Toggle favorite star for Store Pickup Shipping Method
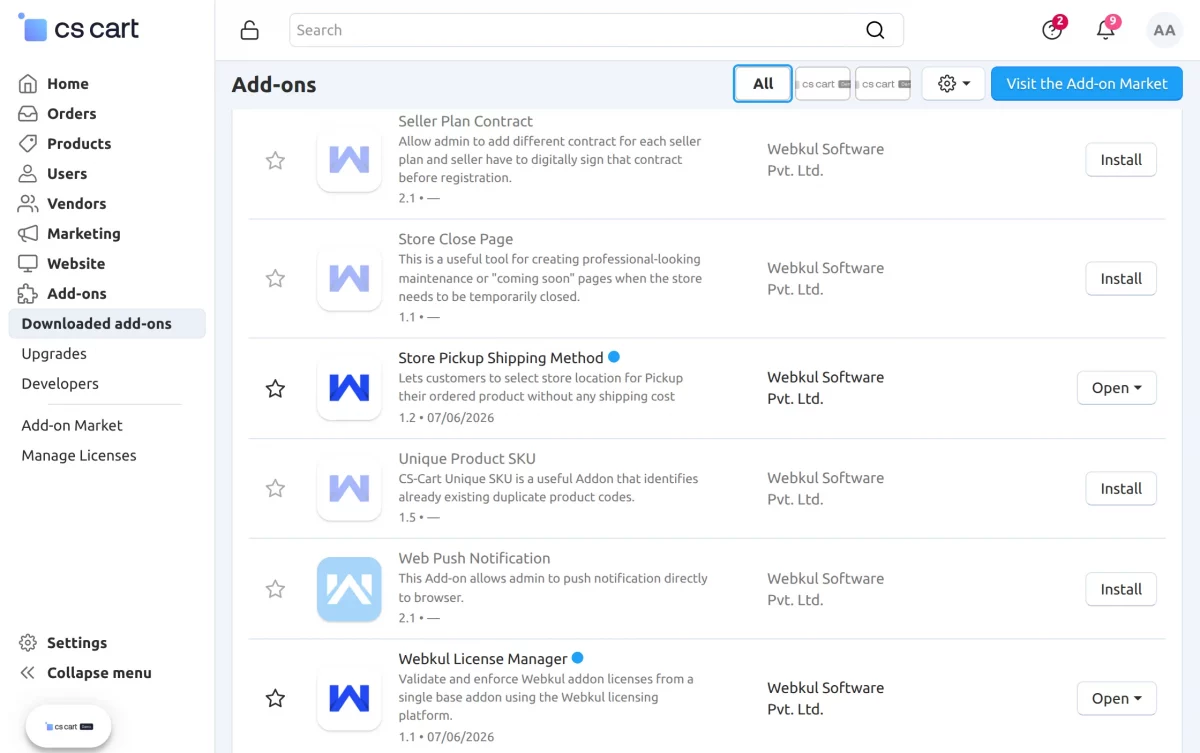The height and width of the screenshot is (753, 1200). [275, 388]
